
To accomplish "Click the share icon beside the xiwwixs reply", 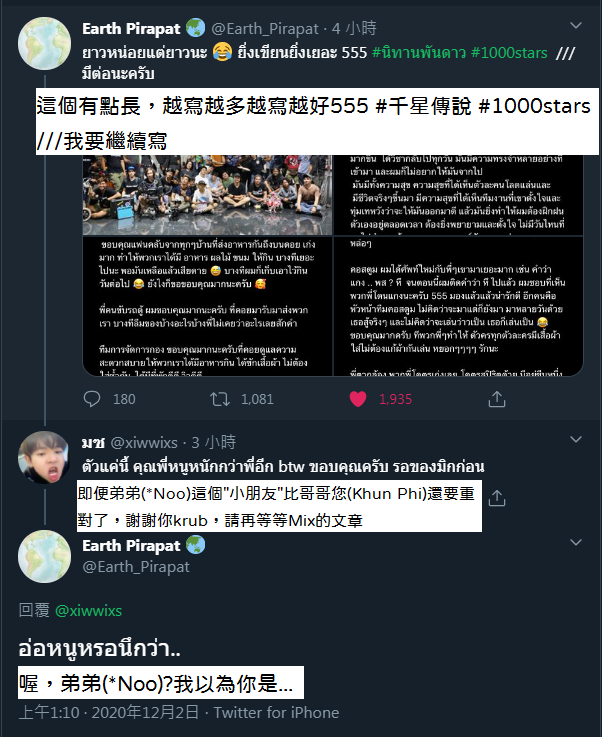I will [x=497, y=498].
